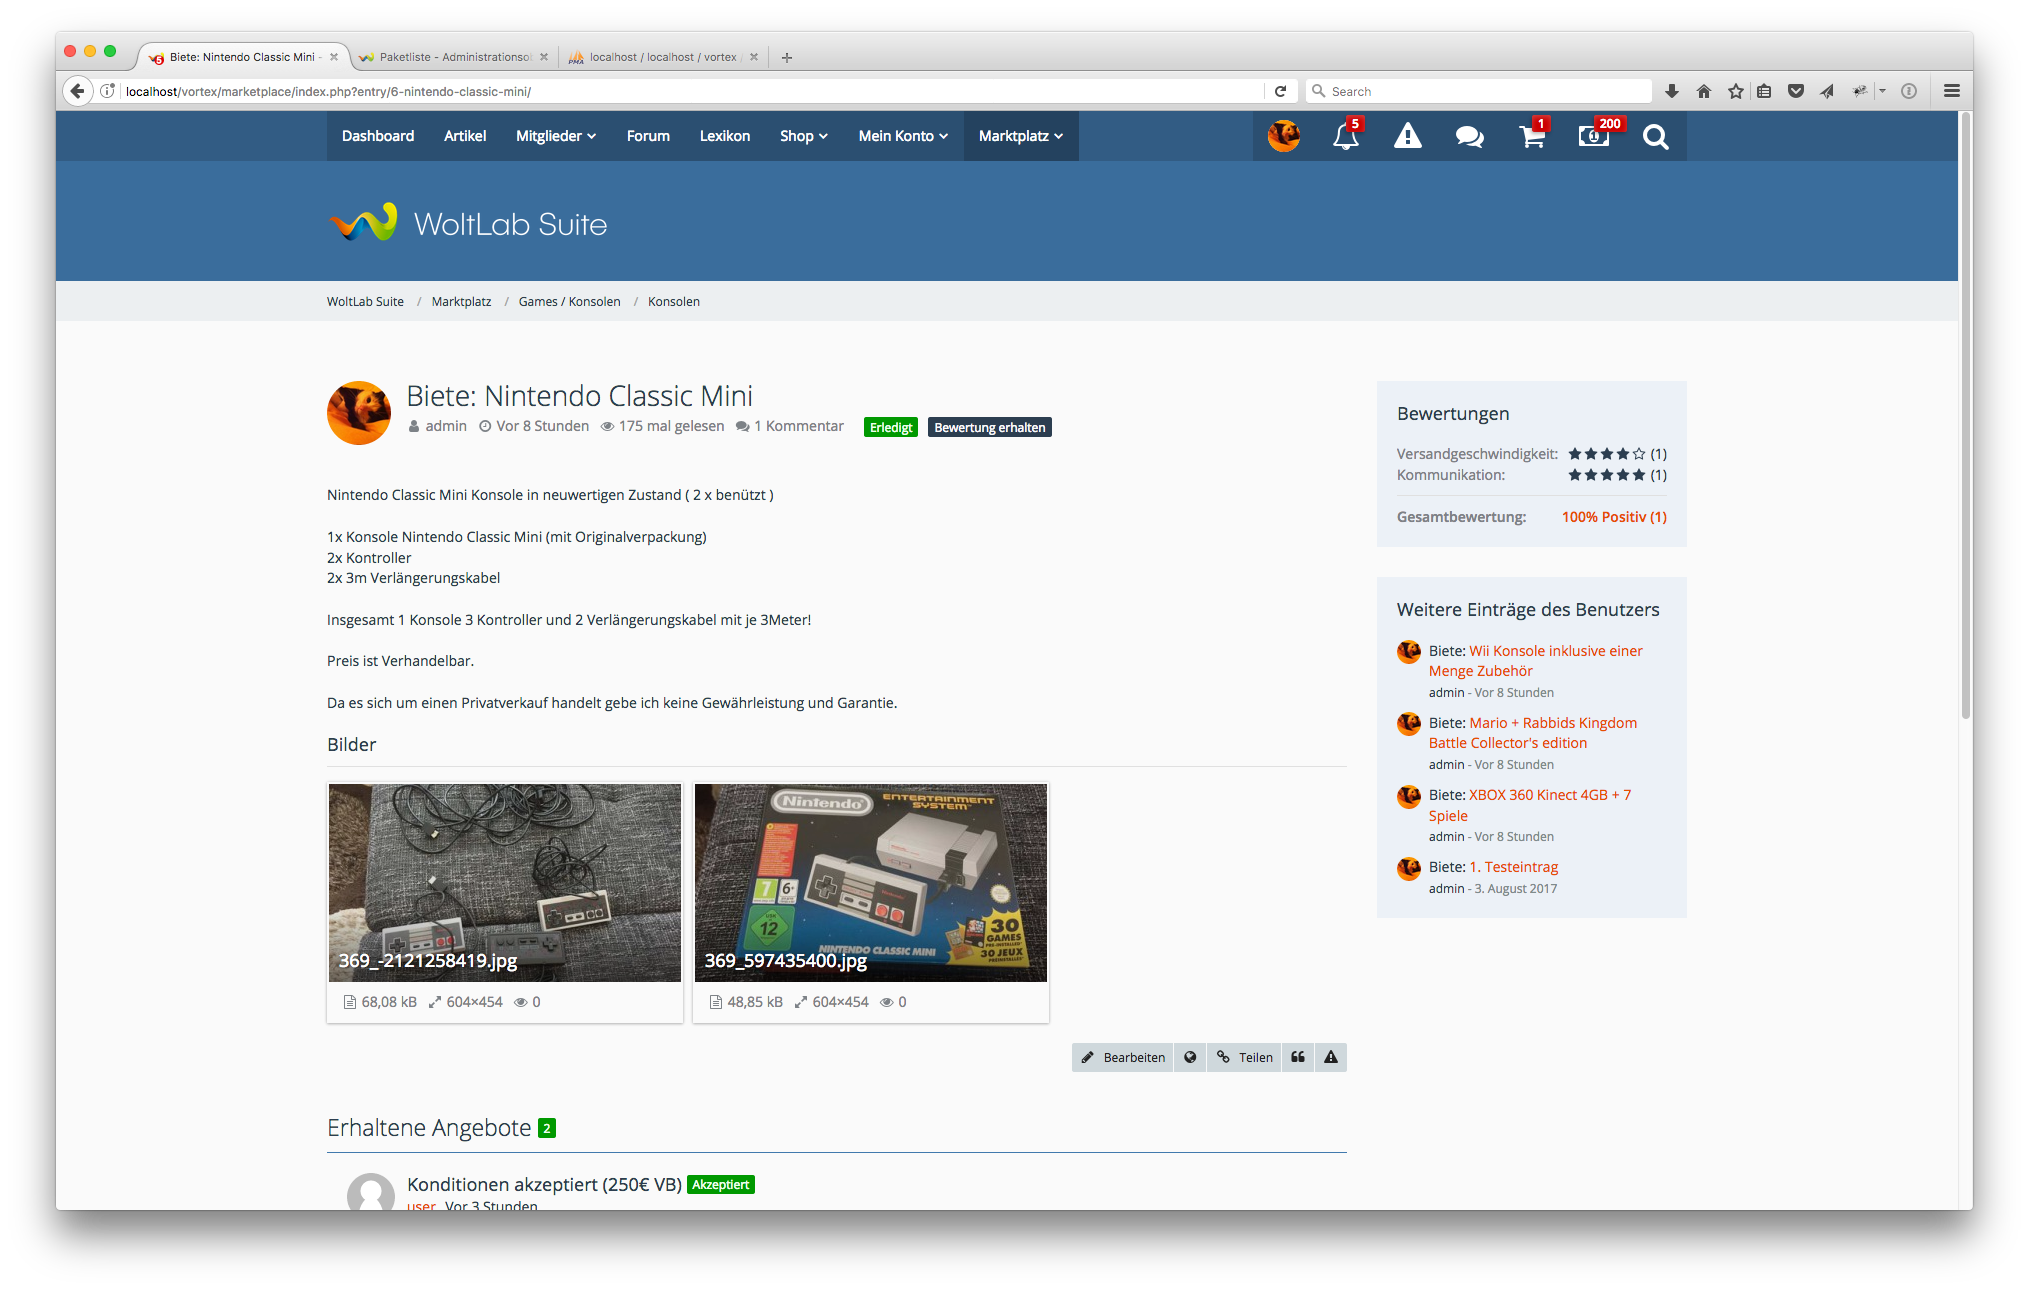The width and height of the screenshot is (2029, 1290).
Task: Click the credits money icon showing 200
Action: click(x=1593, y=136)
